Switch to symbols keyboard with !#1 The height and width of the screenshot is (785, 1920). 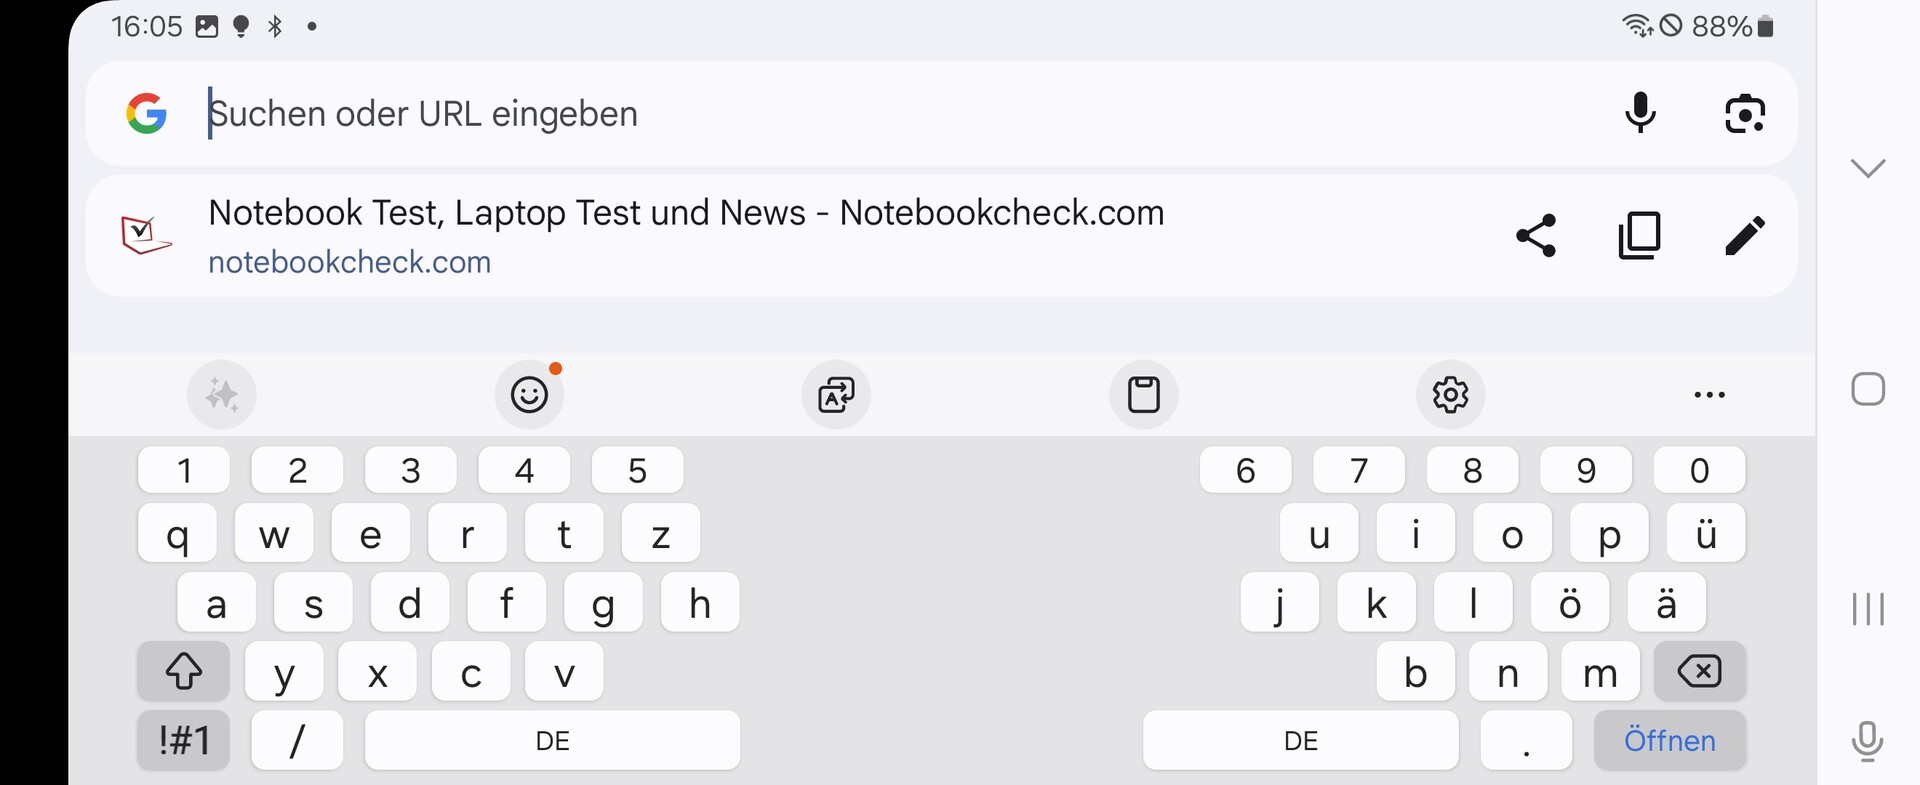183,741
